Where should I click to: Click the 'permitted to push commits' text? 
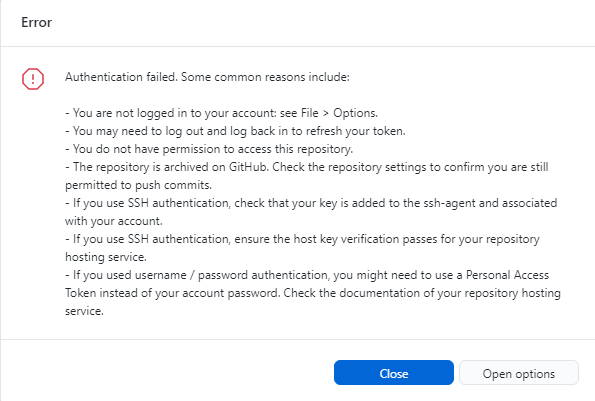coord(139,185)
